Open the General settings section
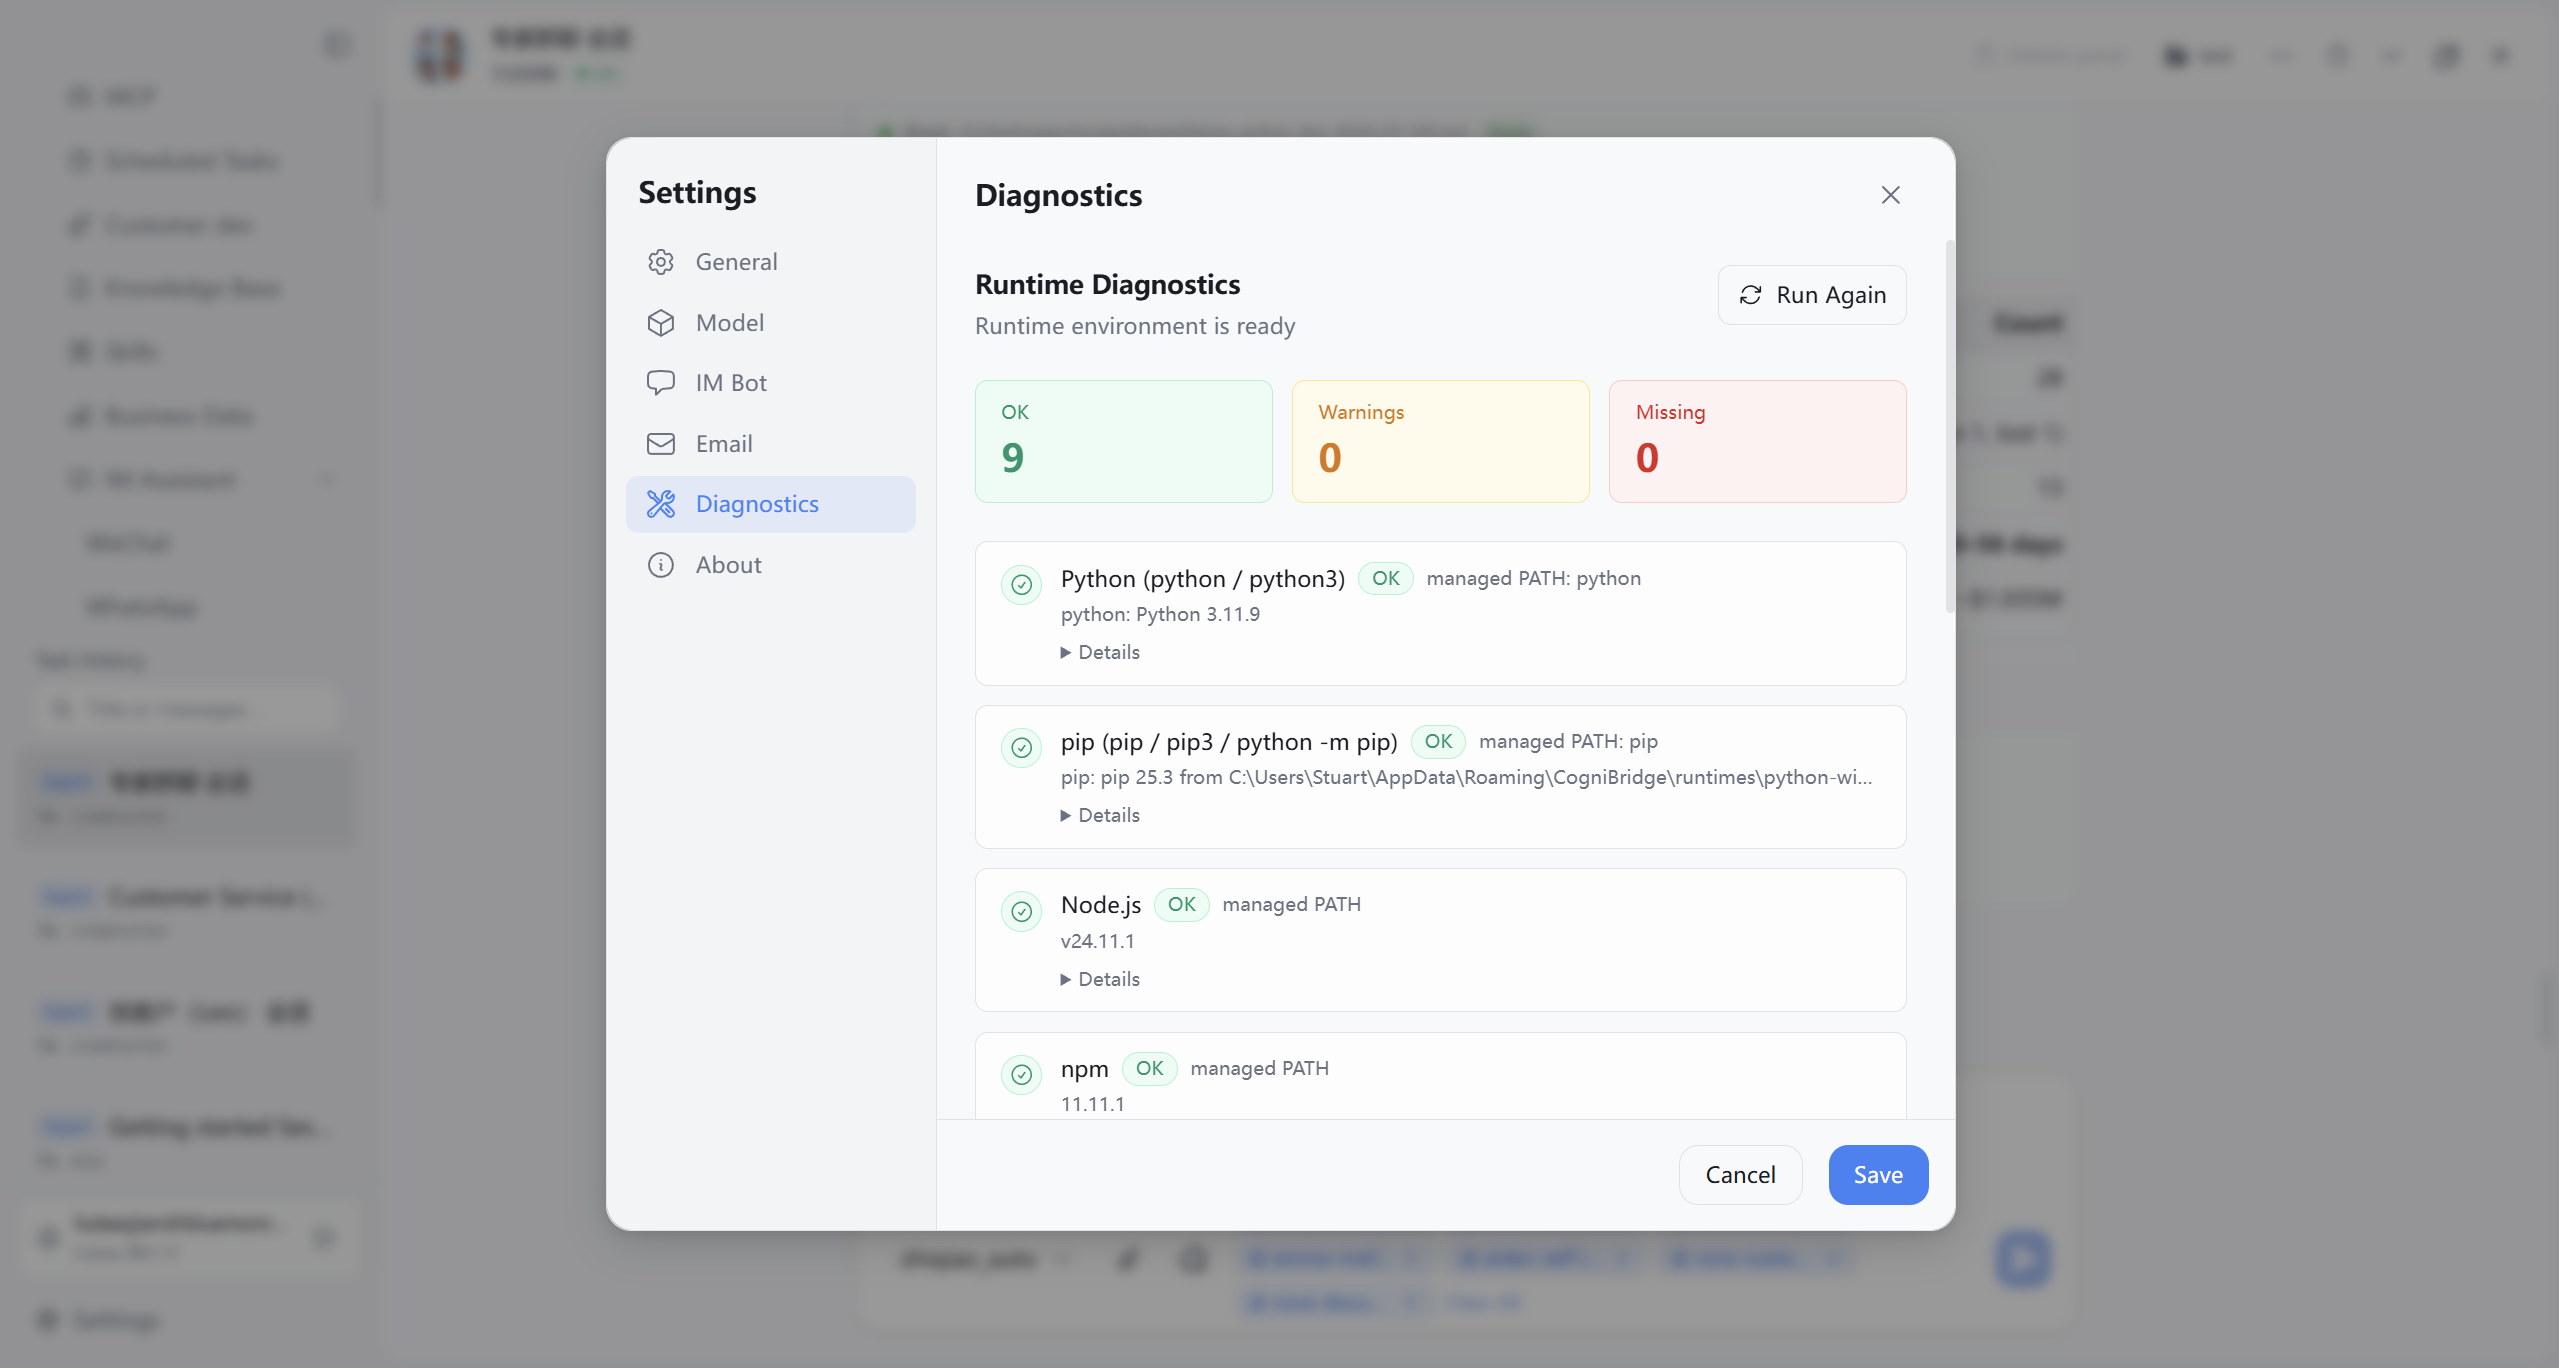 (770, 262)
